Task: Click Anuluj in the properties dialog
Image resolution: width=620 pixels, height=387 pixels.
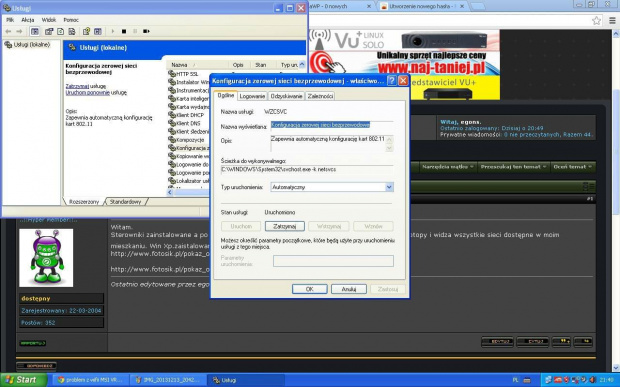Action: point(349,289)
